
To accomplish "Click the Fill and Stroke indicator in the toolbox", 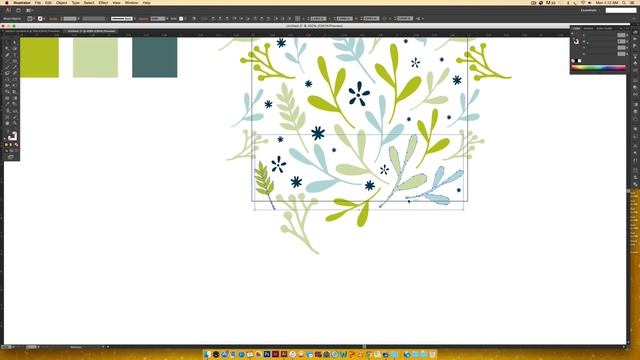I will [x=12, y=136].
